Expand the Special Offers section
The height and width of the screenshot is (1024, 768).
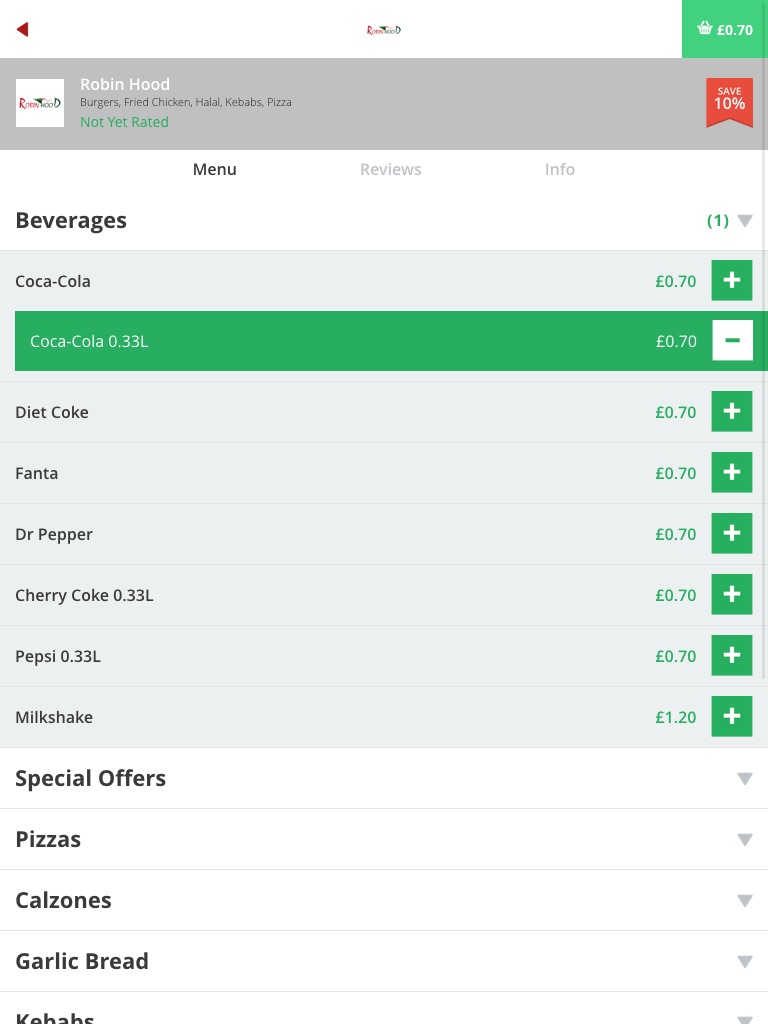[x=744, y=779]
